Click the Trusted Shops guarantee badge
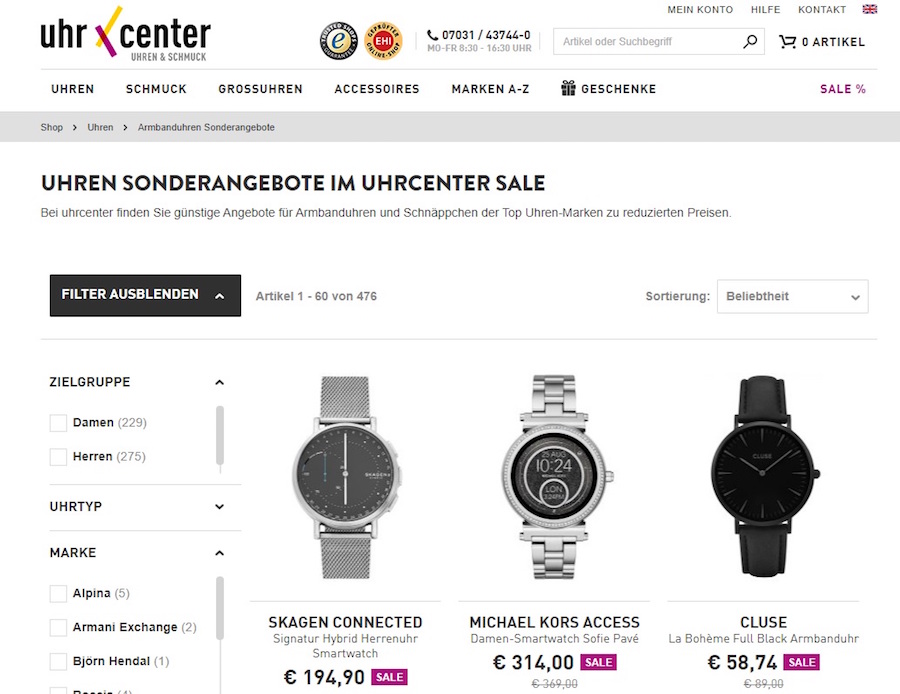900x694 pixels. coord(338,42)
